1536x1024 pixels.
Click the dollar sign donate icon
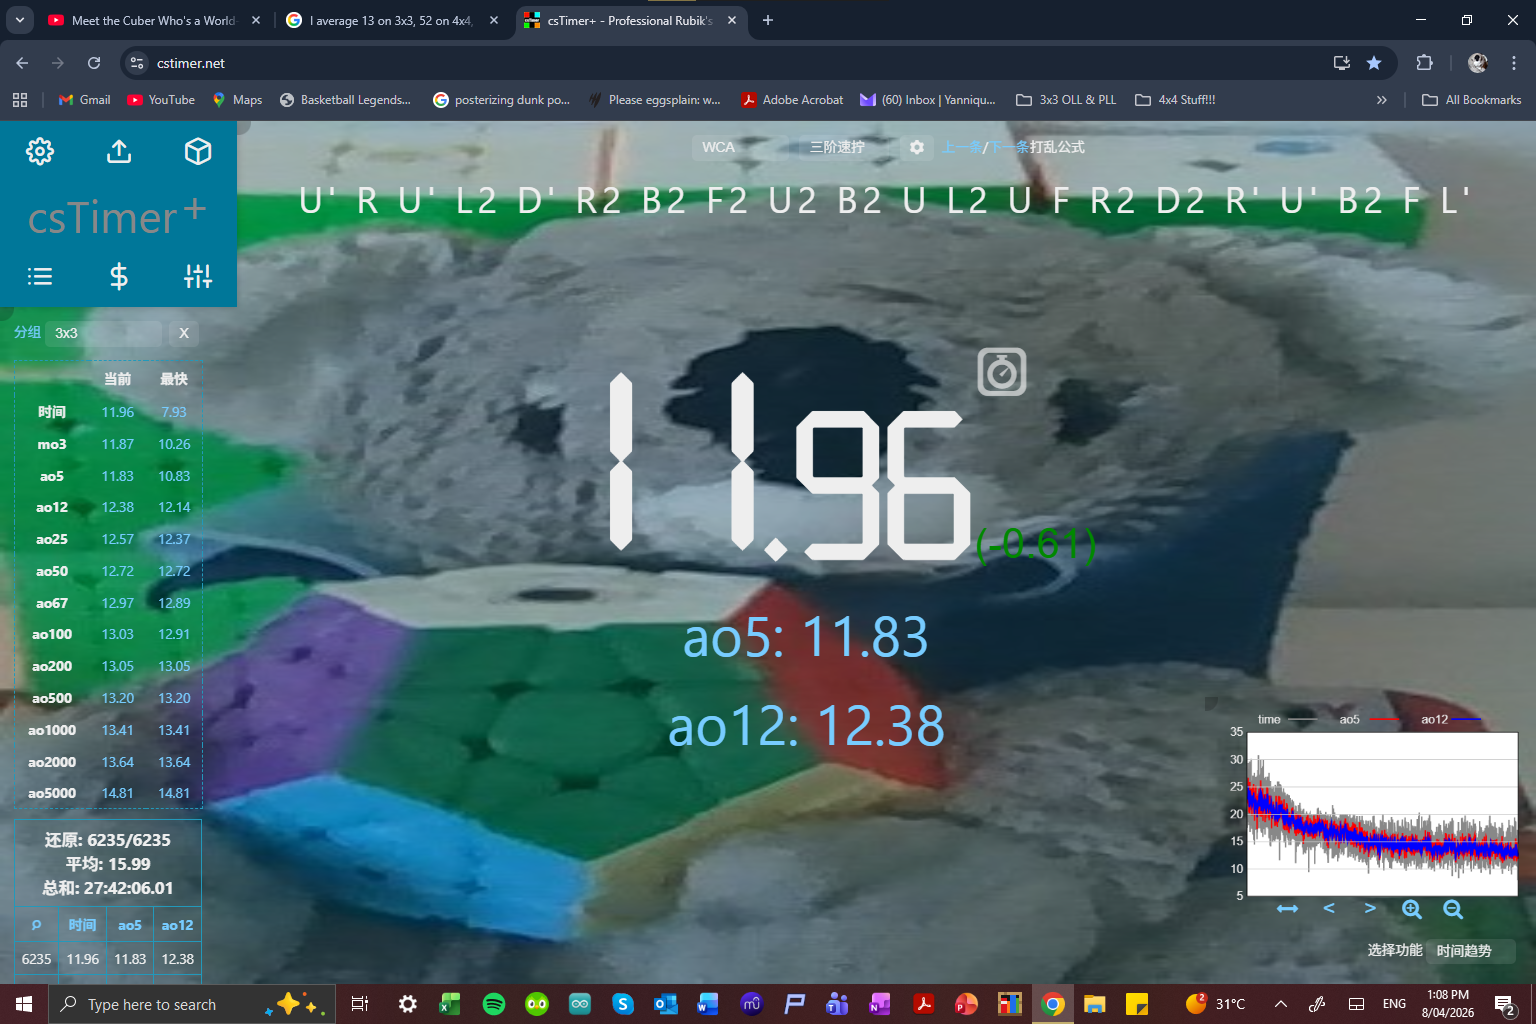pos(119,276)
